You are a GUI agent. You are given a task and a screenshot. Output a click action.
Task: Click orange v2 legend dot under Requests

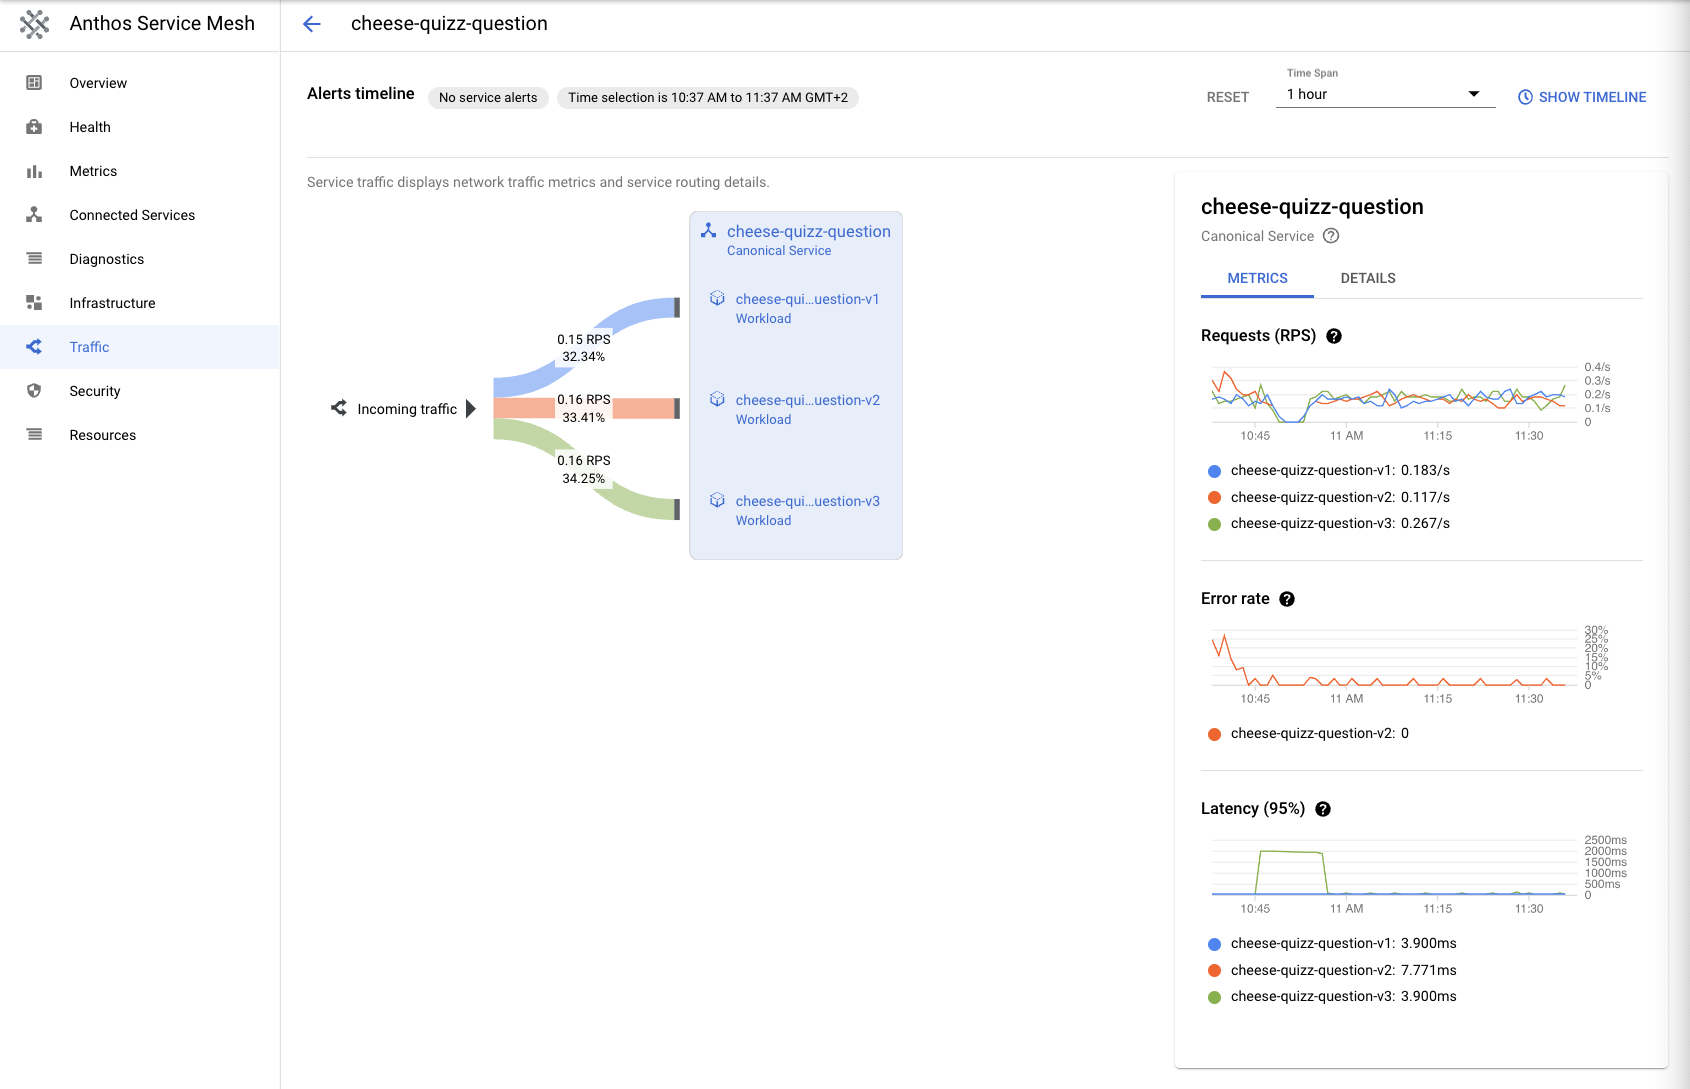[x=1214, y=498]
